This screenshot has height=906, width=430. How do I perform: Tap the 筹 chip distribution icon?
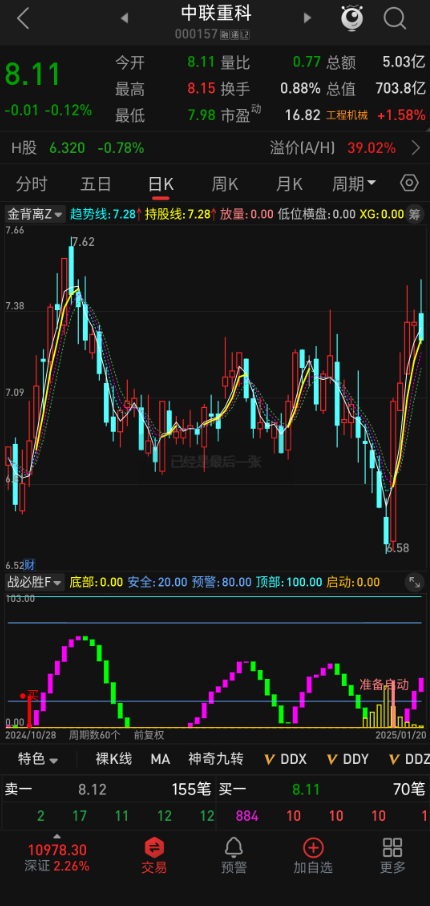pyautogui.click(x=414, y=214)
